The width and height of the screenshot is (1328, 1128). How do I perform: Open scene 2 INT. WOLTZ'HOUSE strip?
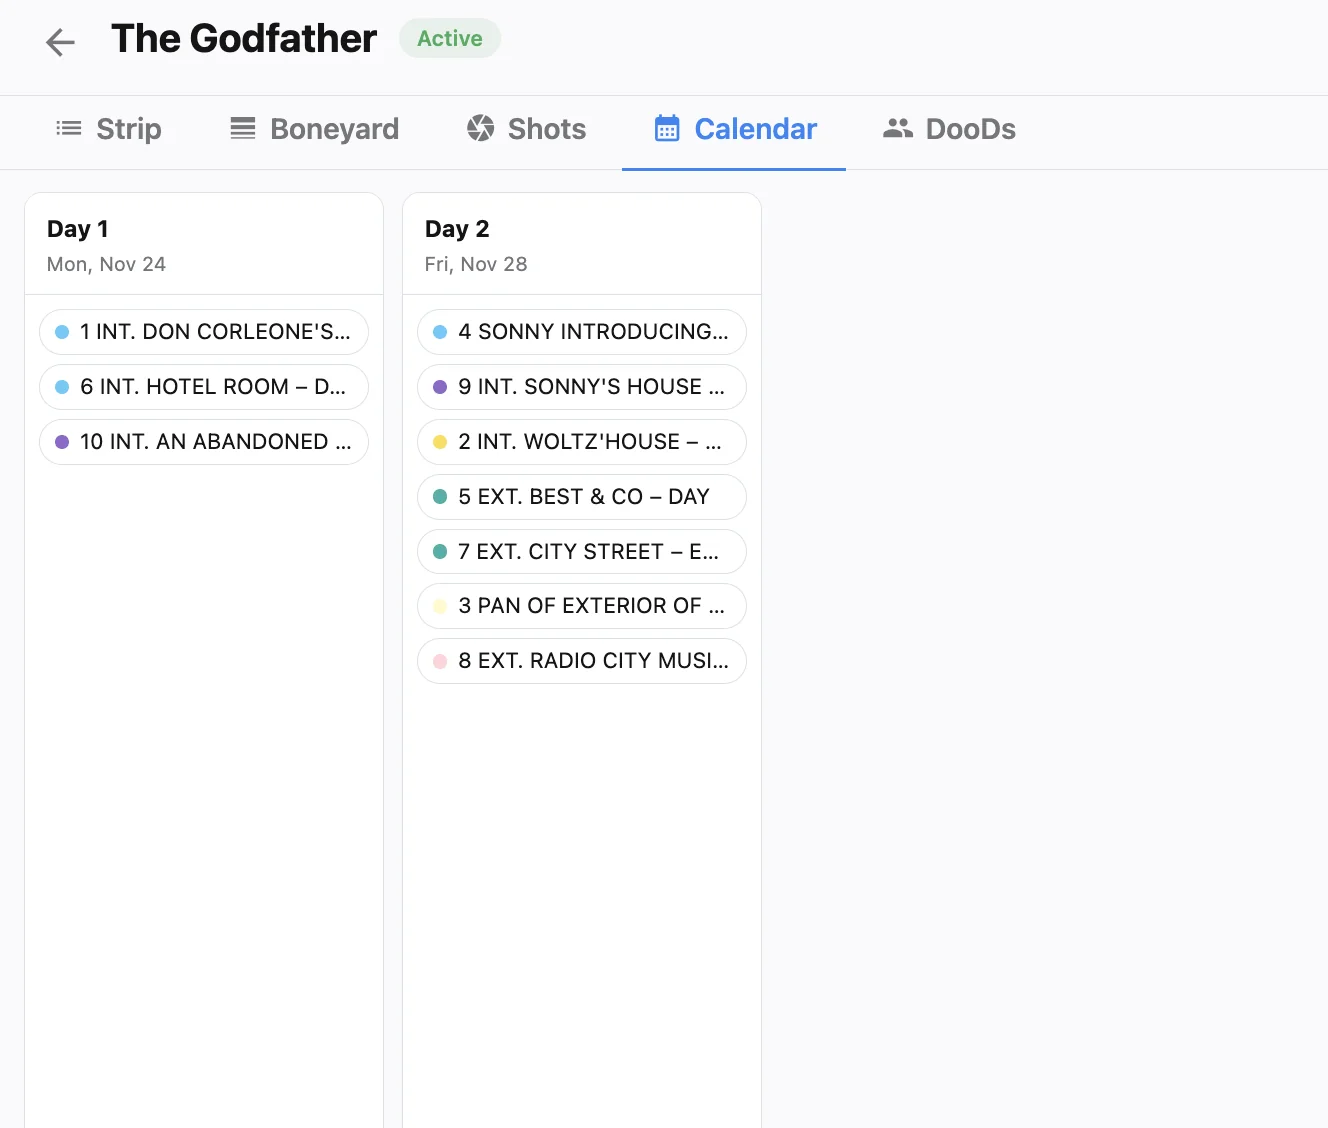point(582,442)
